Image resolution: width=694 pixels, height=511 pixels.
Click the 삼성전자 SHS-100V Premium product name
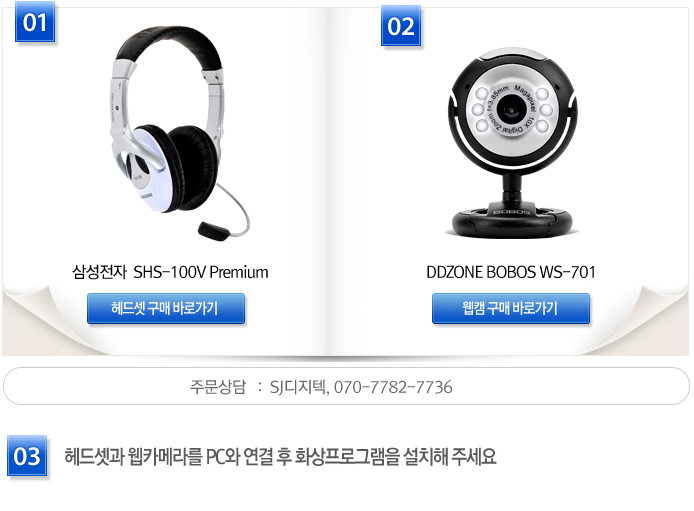point(170,272)
